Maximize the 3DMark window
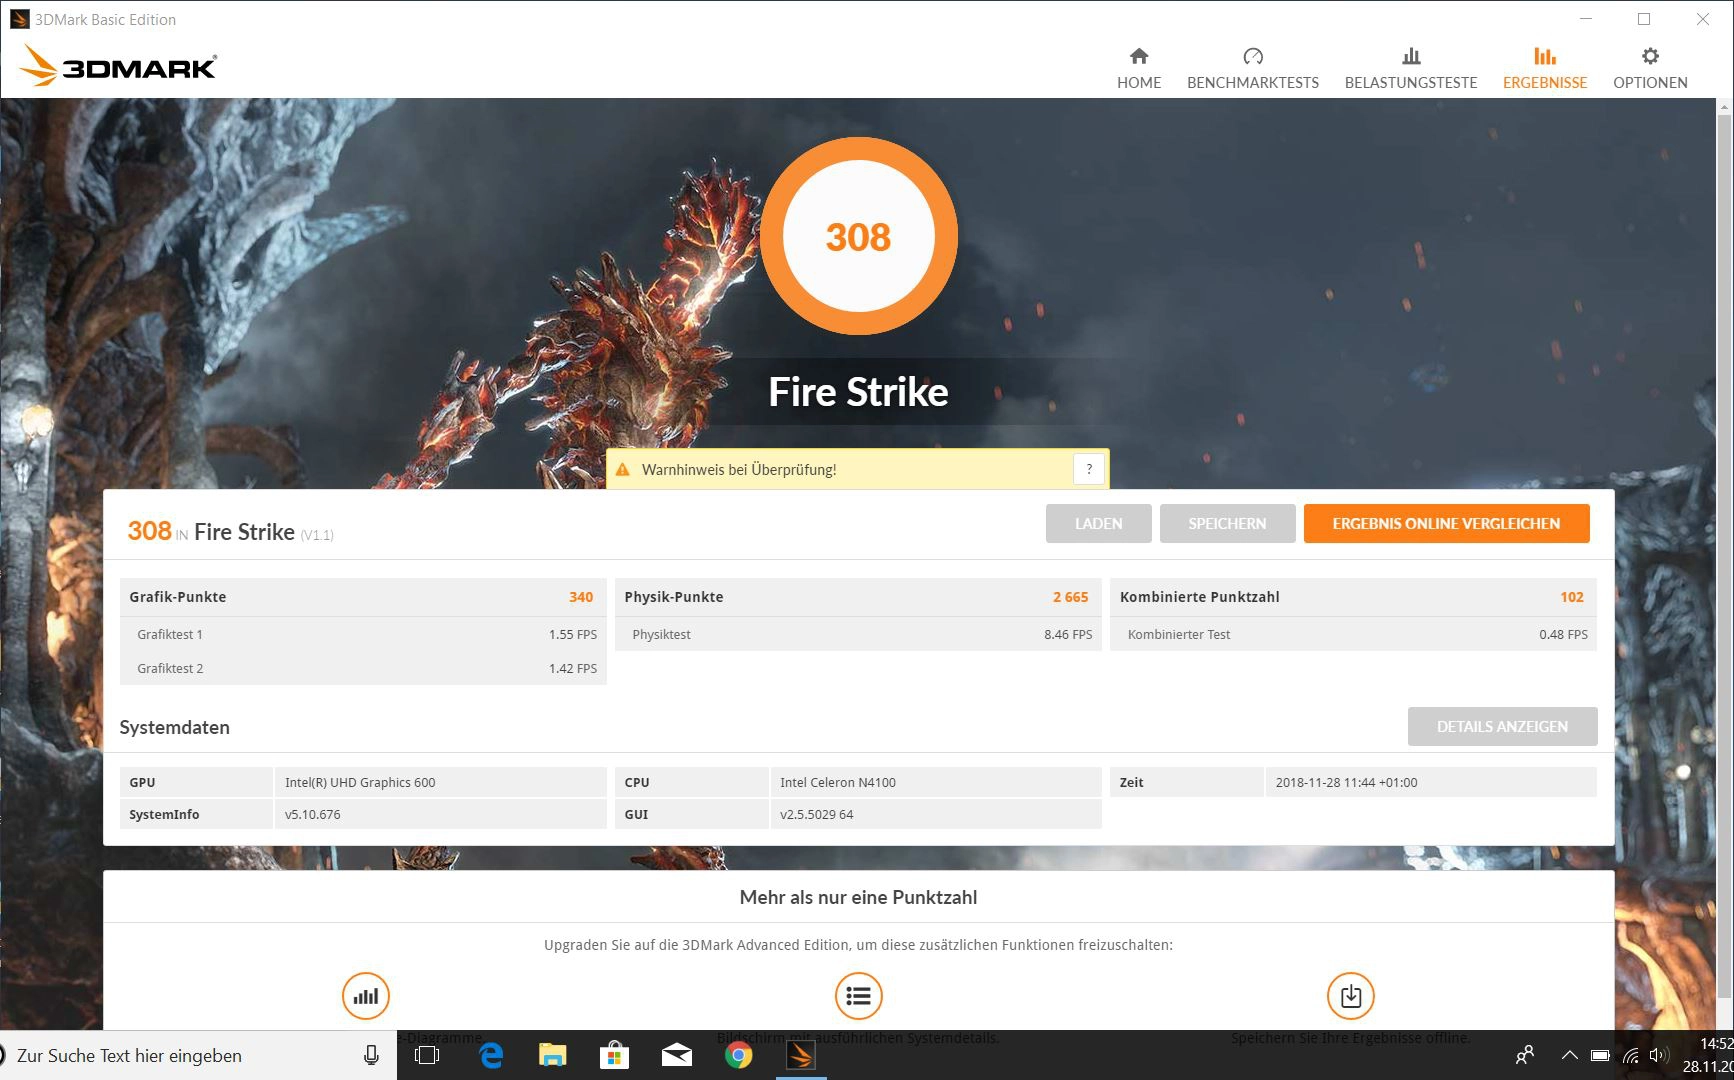The image size is (1734, 1080). 1644,19
